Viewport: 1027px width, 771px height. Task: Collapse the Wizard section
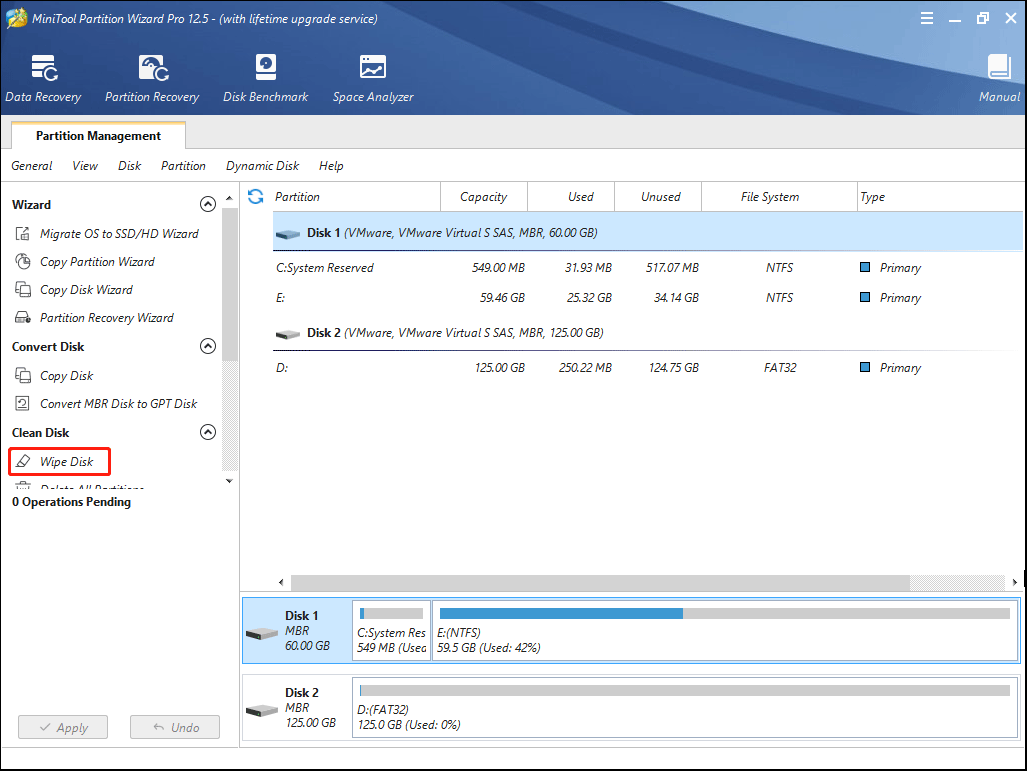pos(208,204)
